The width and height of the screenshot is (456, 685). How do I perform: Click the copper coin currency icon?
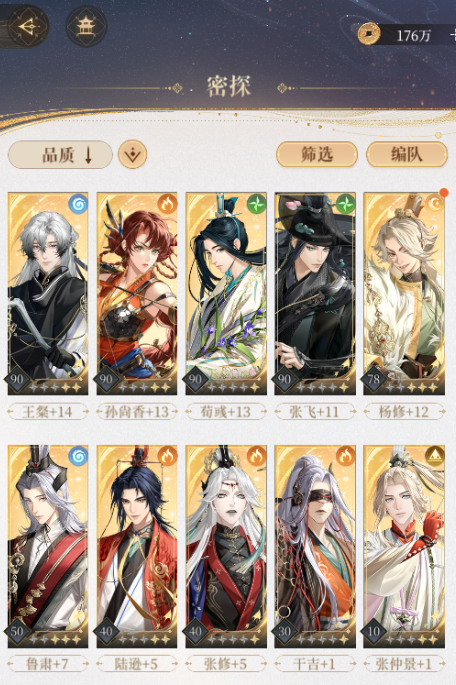point(369,34)
